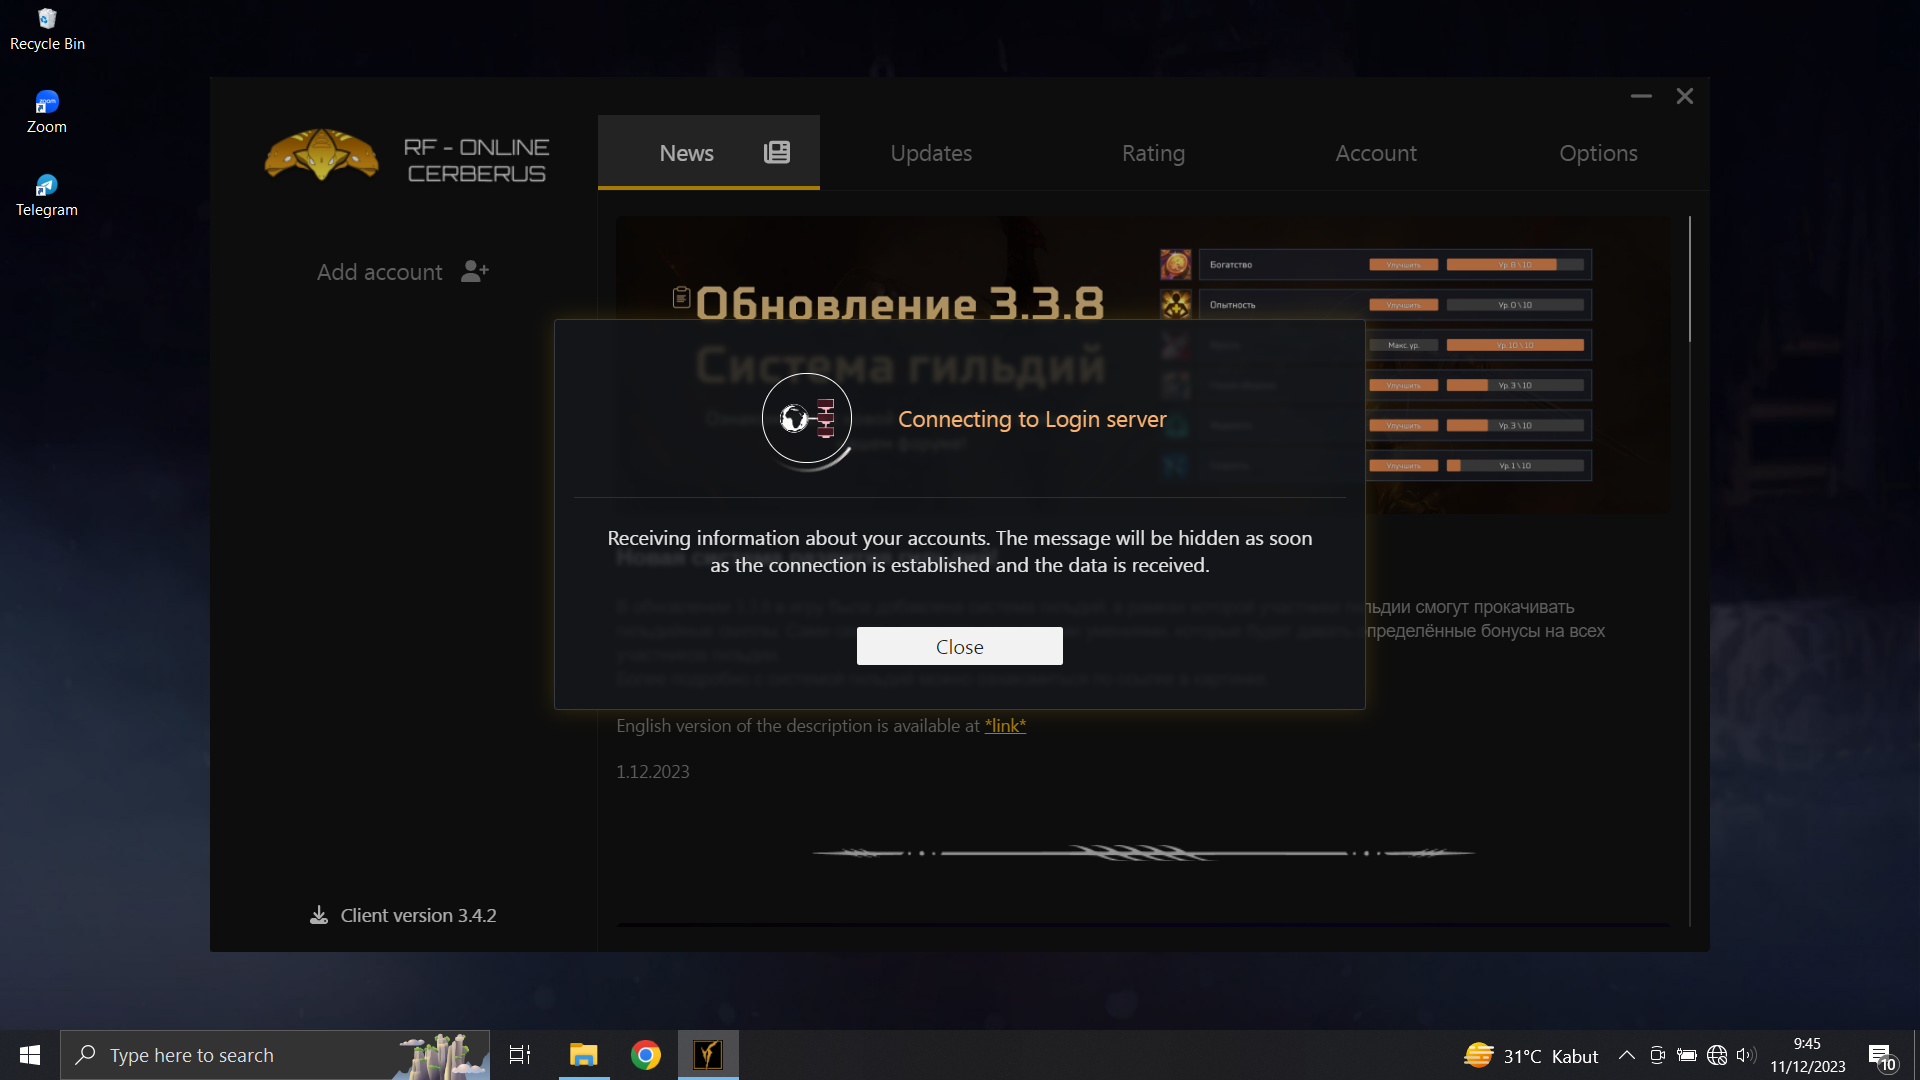Click the RF Online launcher taskbar icon

point(708,1055)
